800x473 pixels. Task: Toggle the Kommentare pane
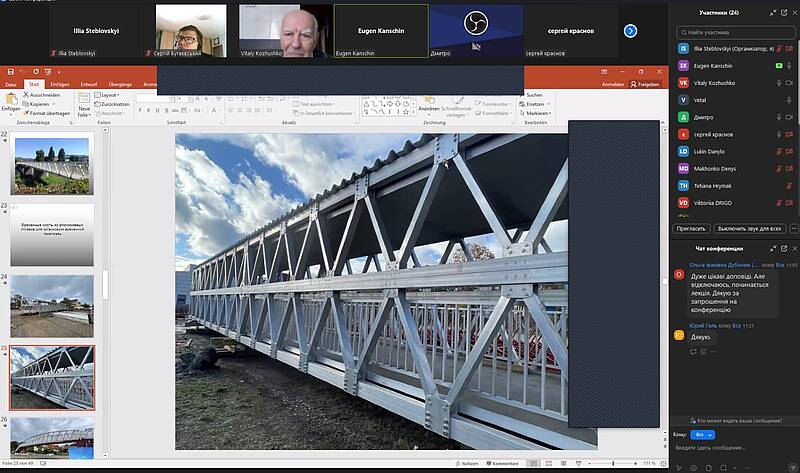pos(503,463)
